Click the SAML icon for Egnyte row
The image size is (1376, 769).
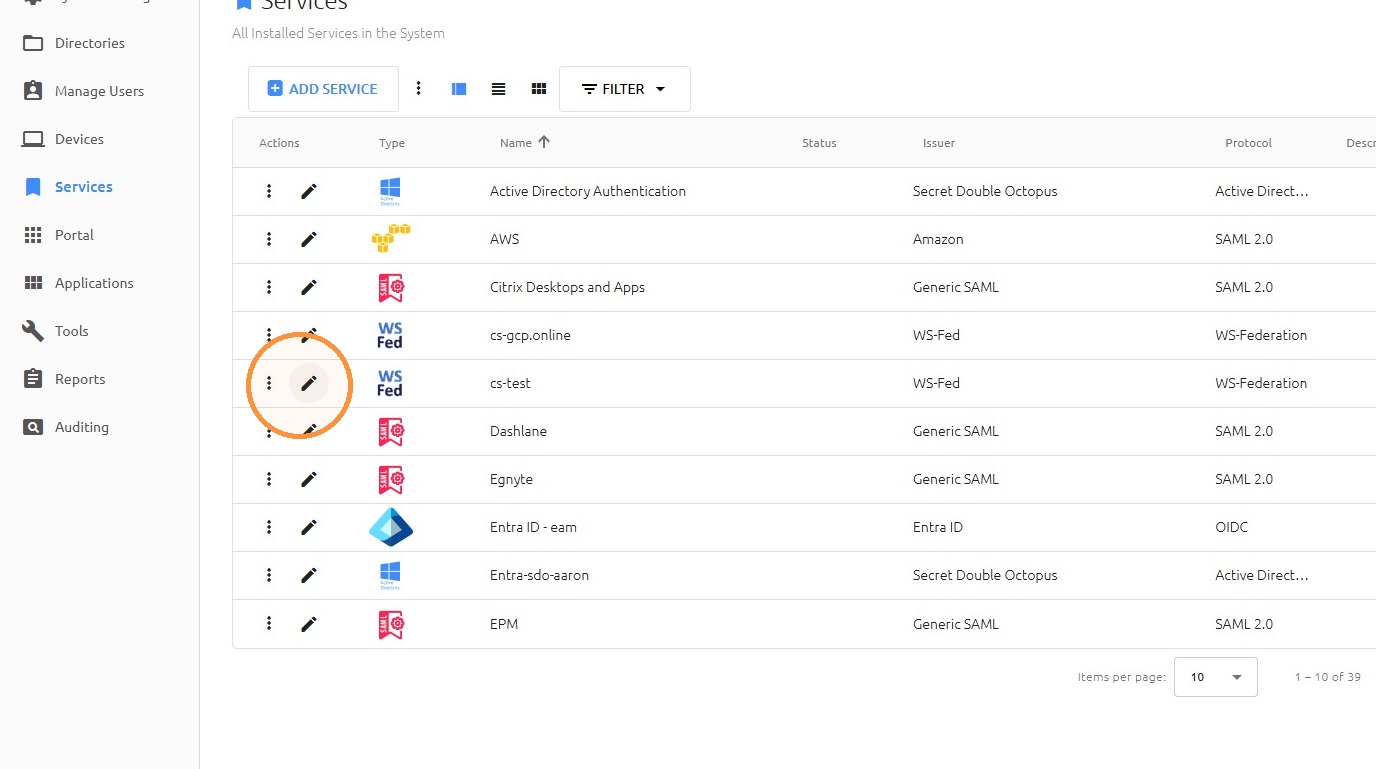tap(390, 479)
